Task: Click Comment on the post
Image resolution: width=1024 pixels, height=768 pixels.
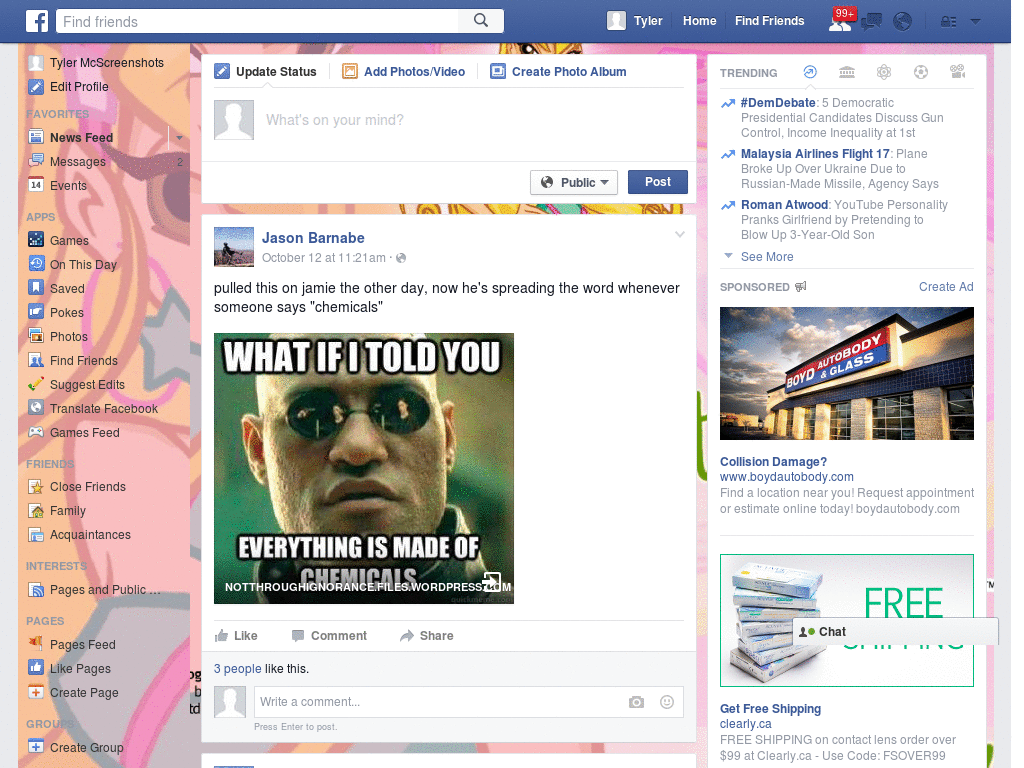Action: click(x=329, y=635)
